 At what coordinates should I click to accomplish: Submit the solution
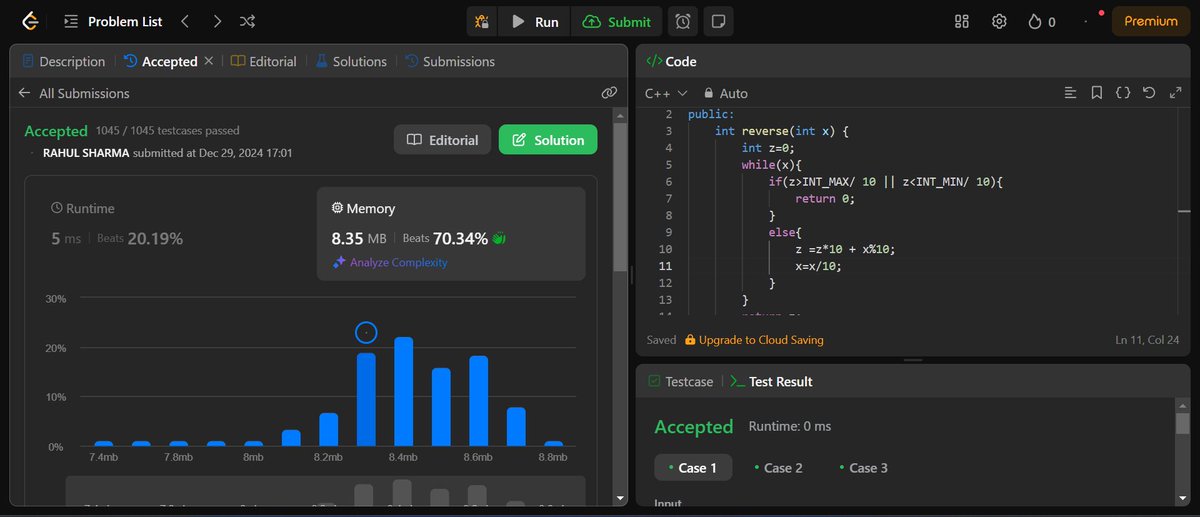(x=617, y=21)
